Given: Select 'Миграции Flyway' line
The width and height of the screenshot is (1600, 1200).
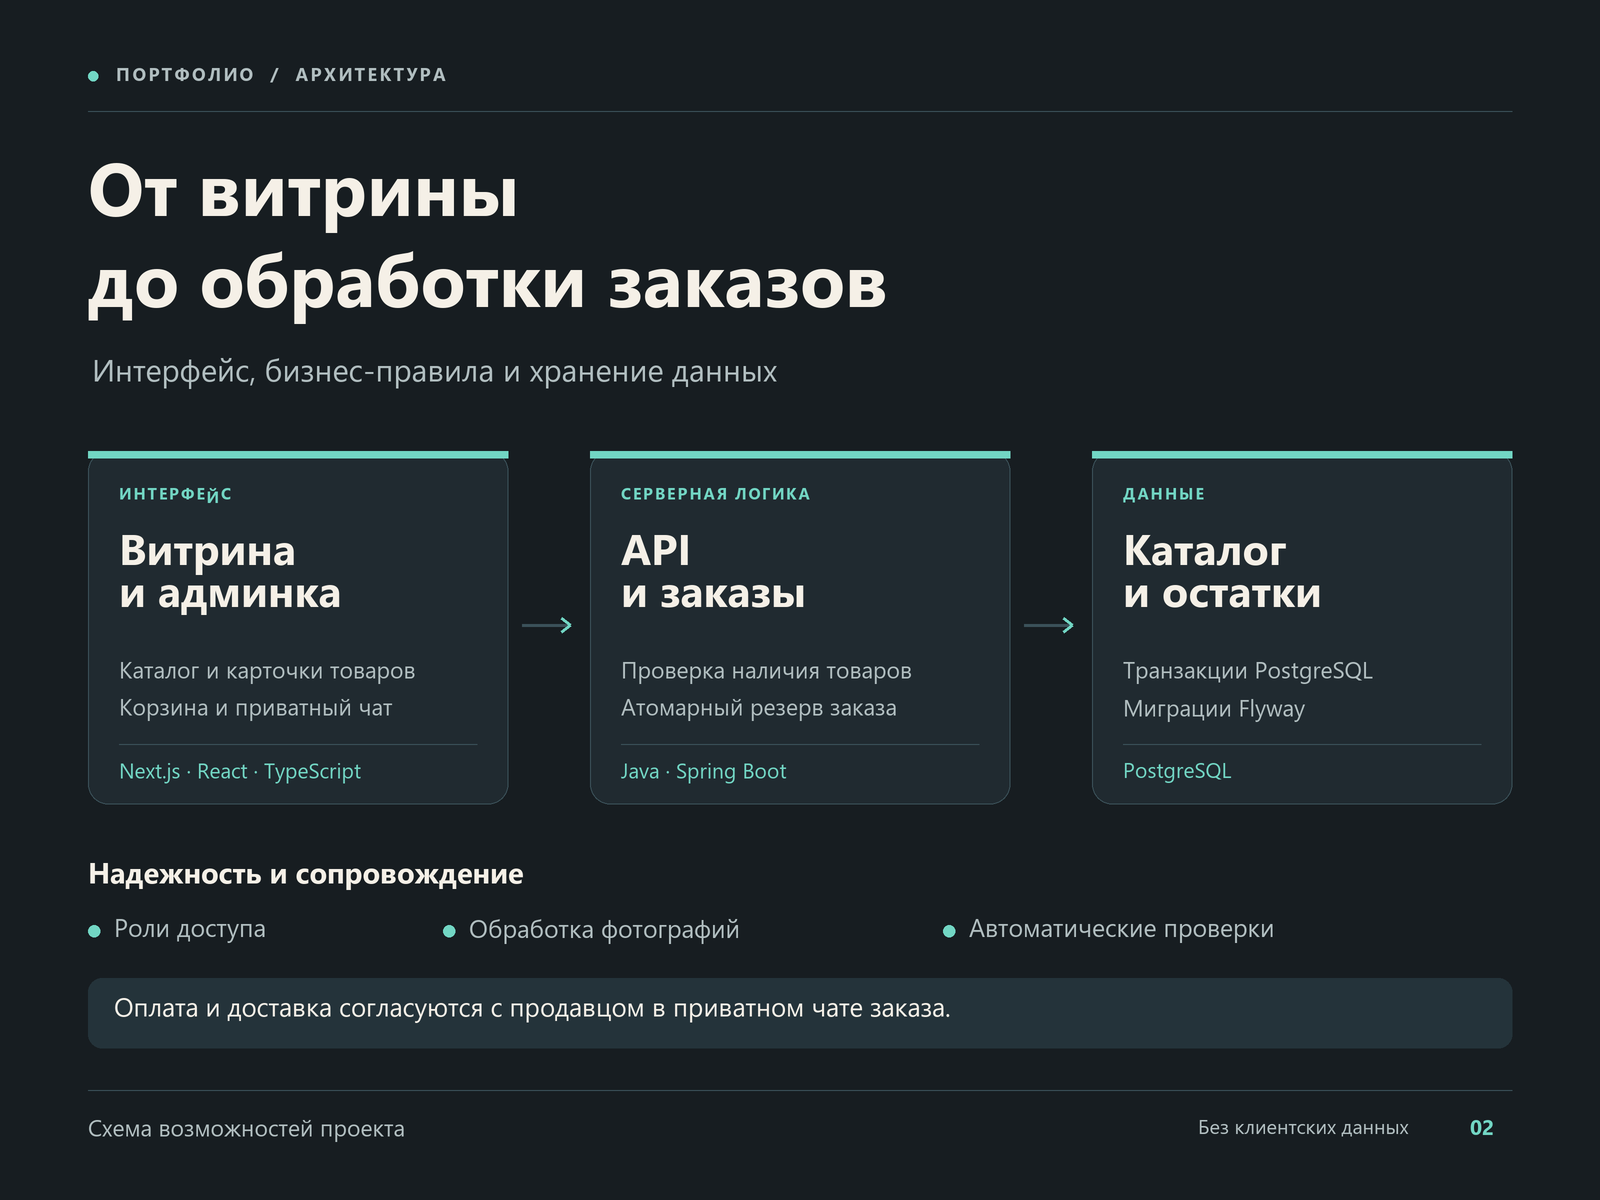Looking at the screenshot, I should (1214, 709).
